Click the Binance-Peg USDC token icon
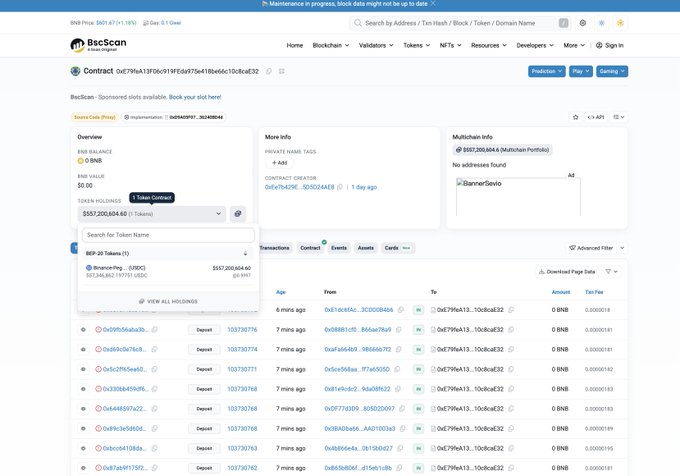Viewport: 680px width, 476px height. pos(89,268)
